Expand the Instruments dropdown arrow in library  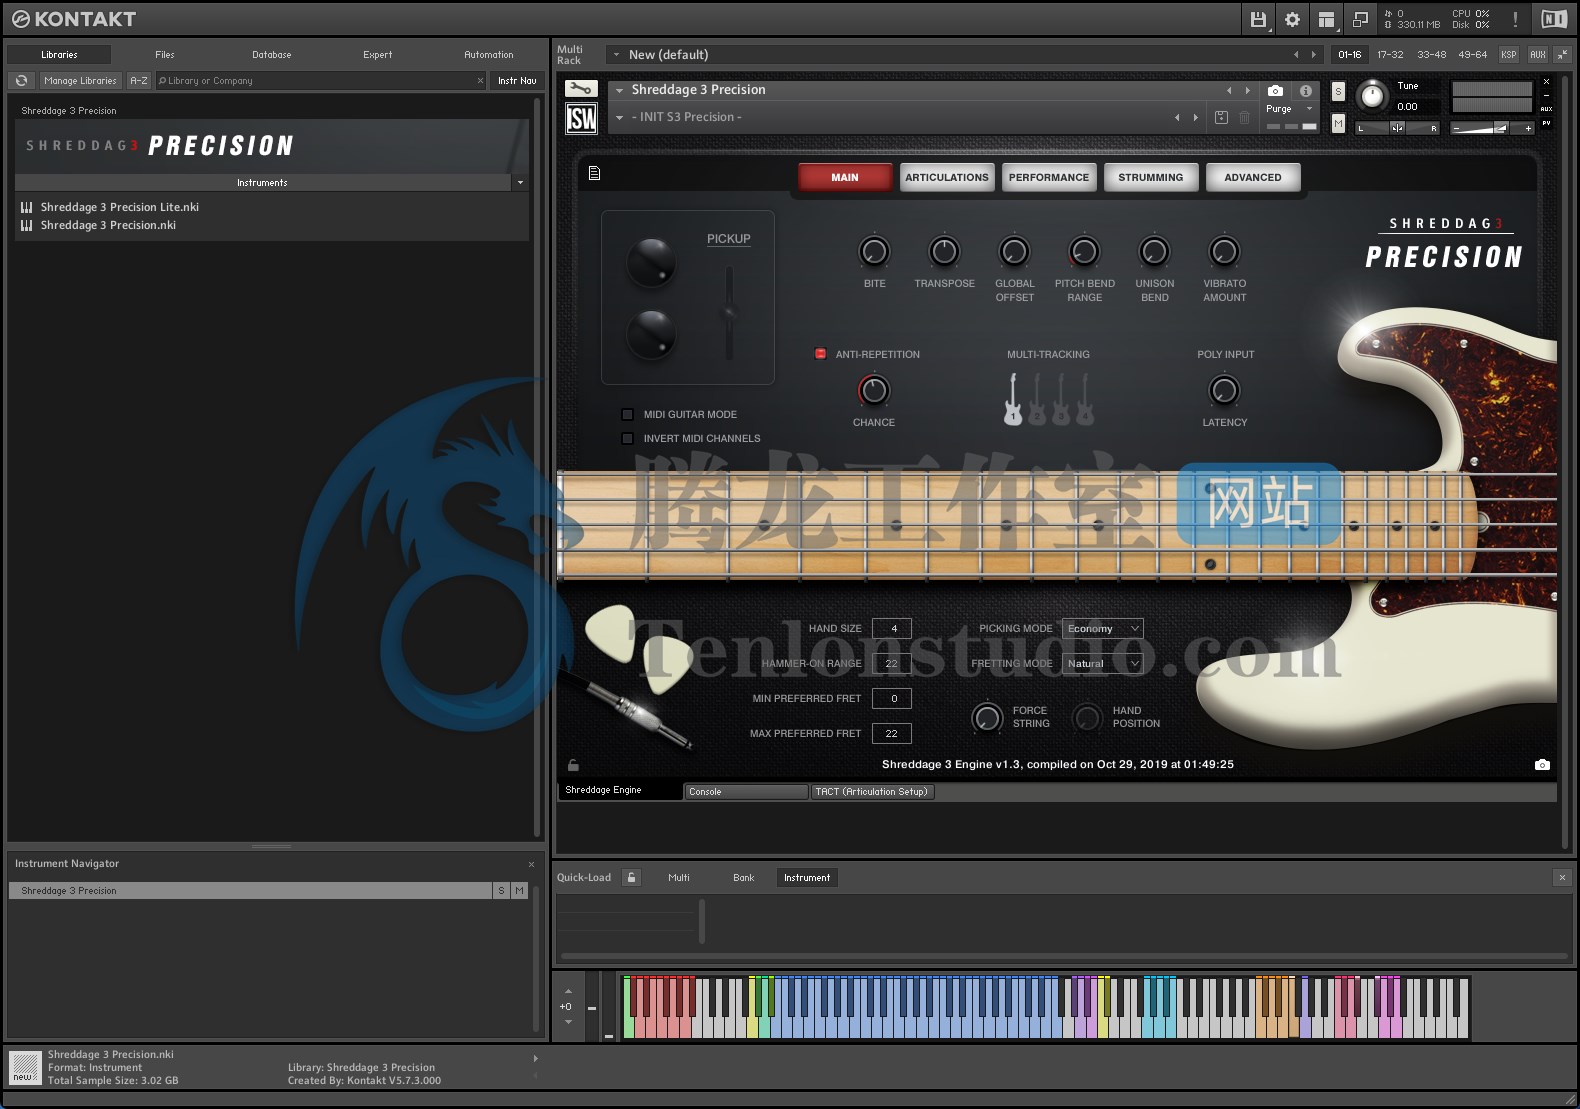pyautogui.click(x=520, y=183)
